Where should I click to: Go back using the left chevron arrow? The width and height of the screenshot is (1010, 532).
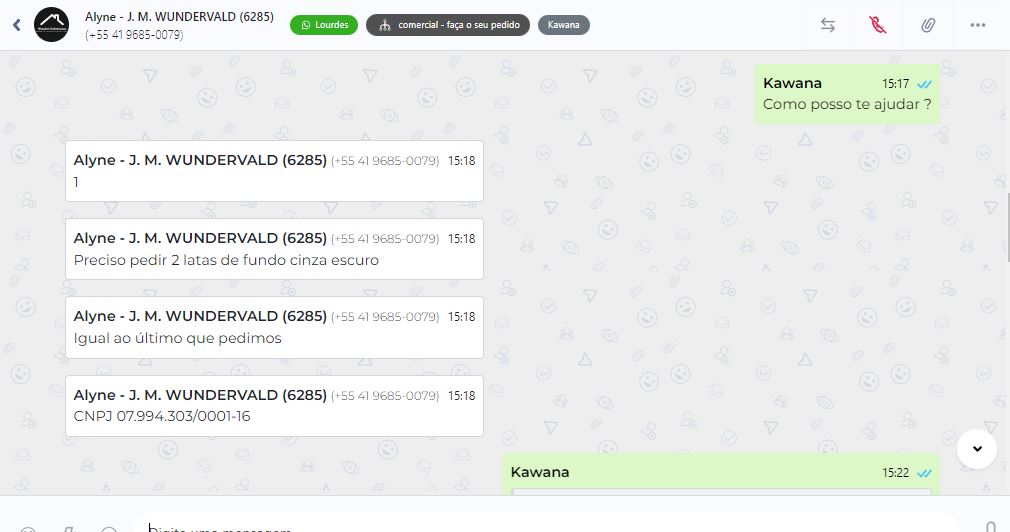(17, 25)
